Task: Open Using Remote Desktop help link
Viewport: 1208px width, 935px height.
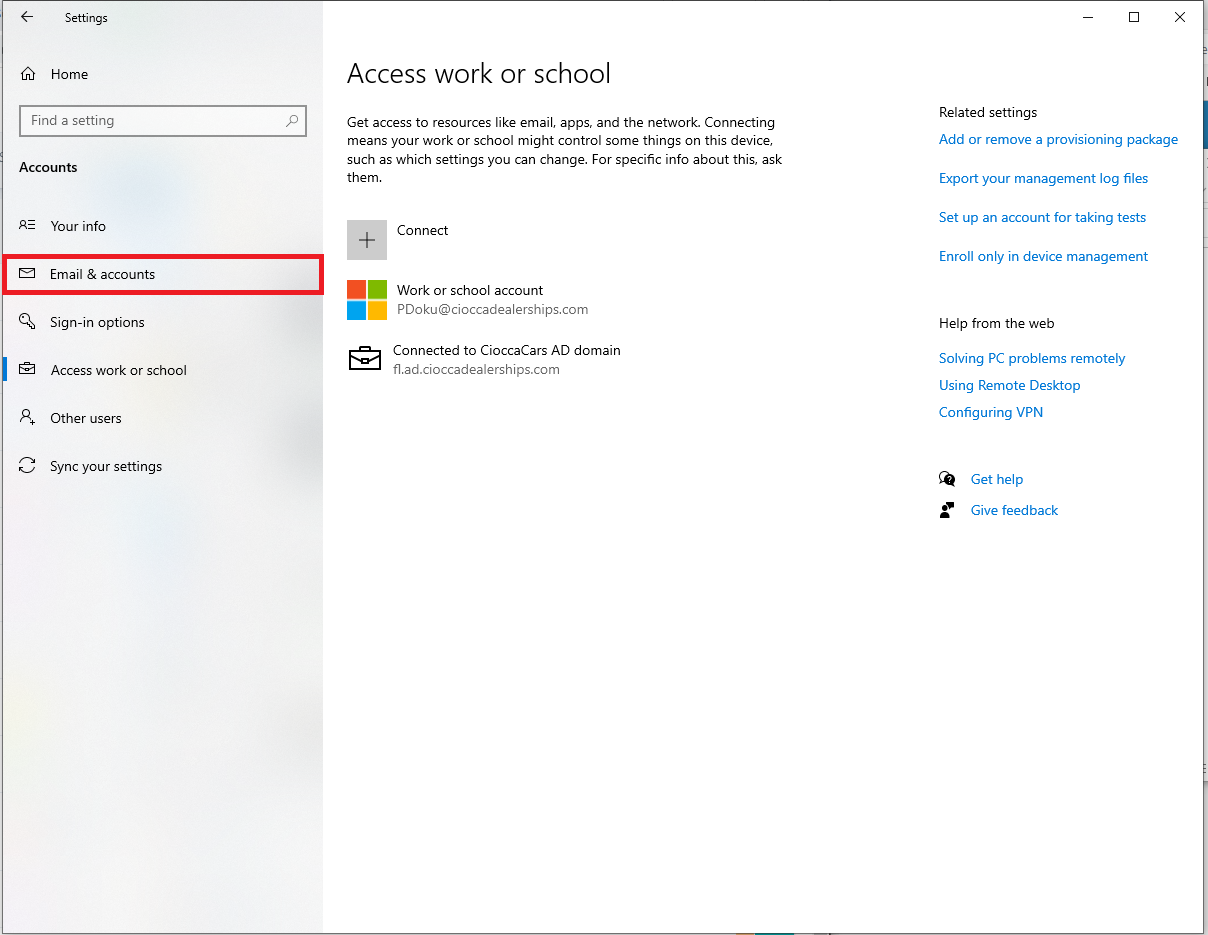Action: (1009, 385)
